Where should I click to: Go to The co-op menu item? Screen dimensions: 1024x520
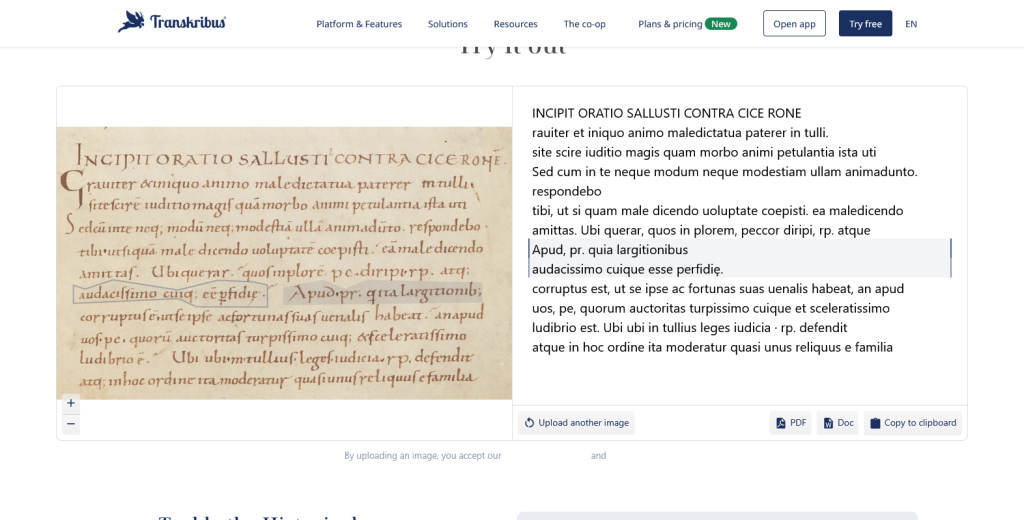(584, 24)
